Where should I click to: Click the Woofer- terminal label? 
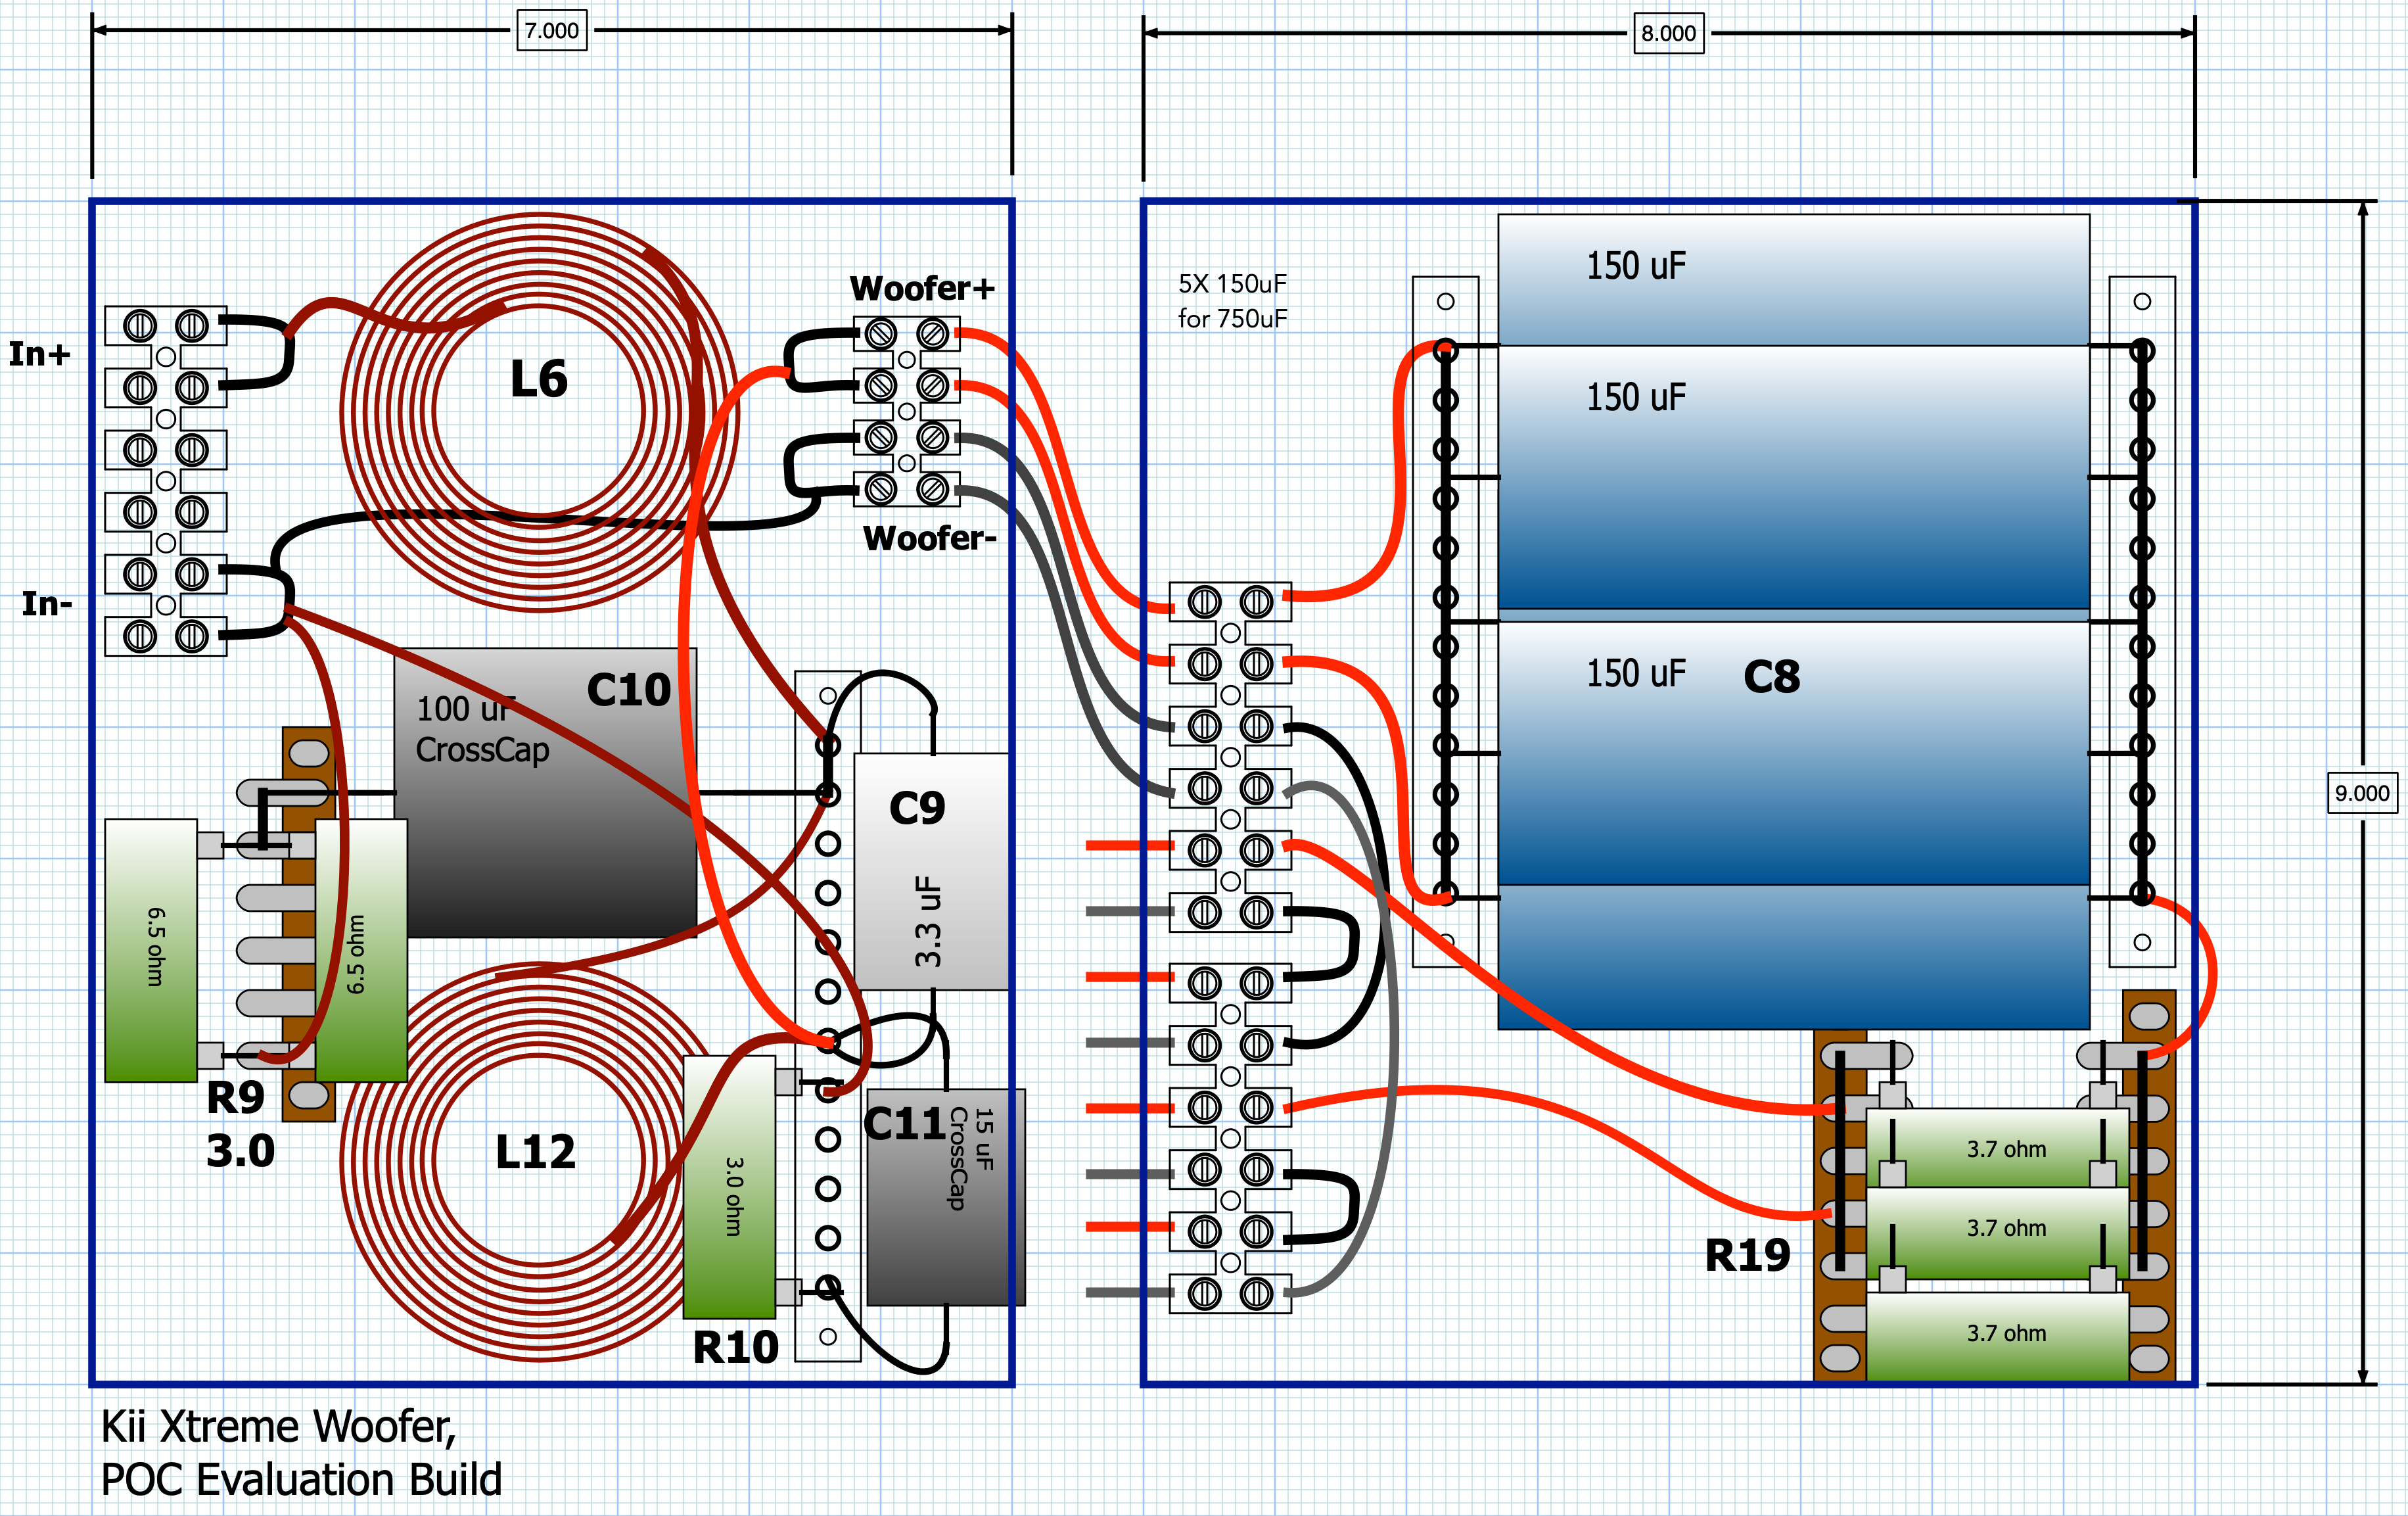tap(929, 538)
